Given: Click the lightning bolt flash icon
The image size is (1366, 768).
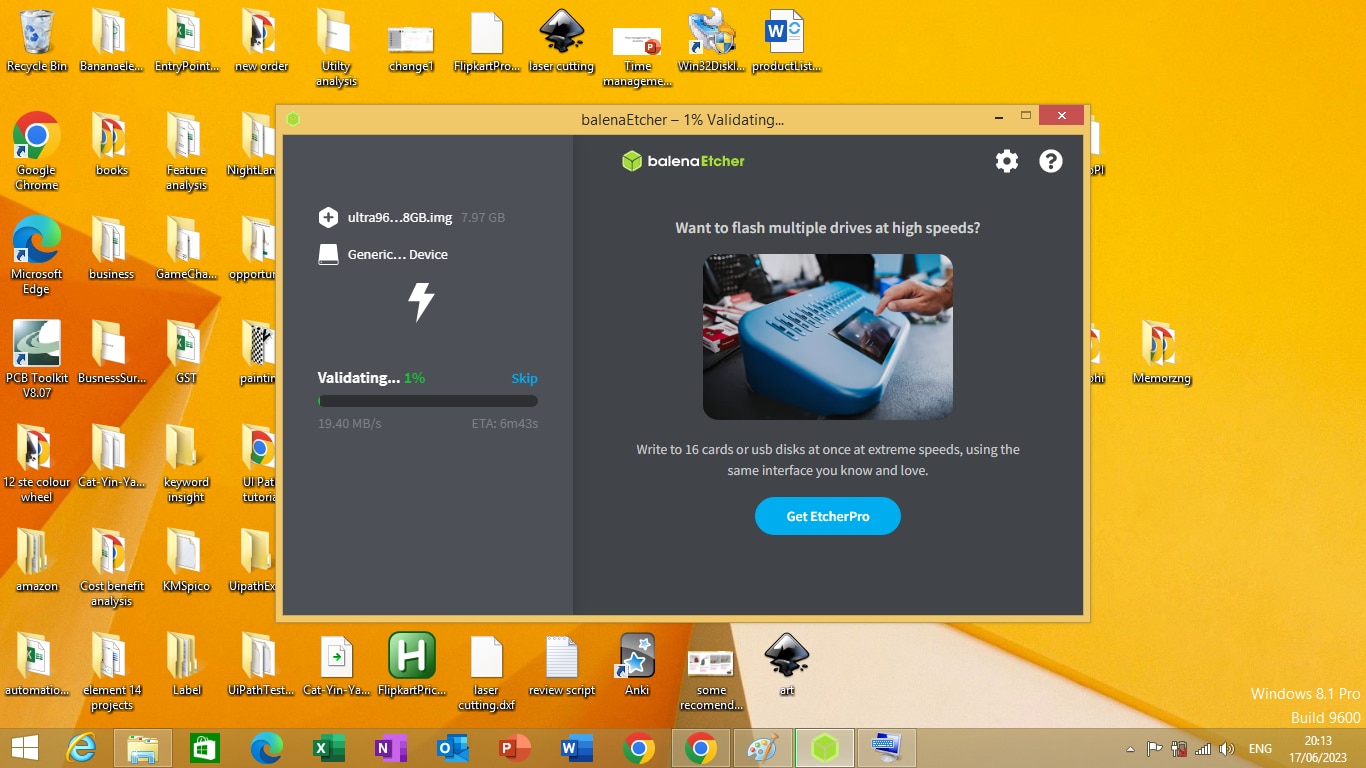Looking at the screenshot, I should (x=421, y=301).
